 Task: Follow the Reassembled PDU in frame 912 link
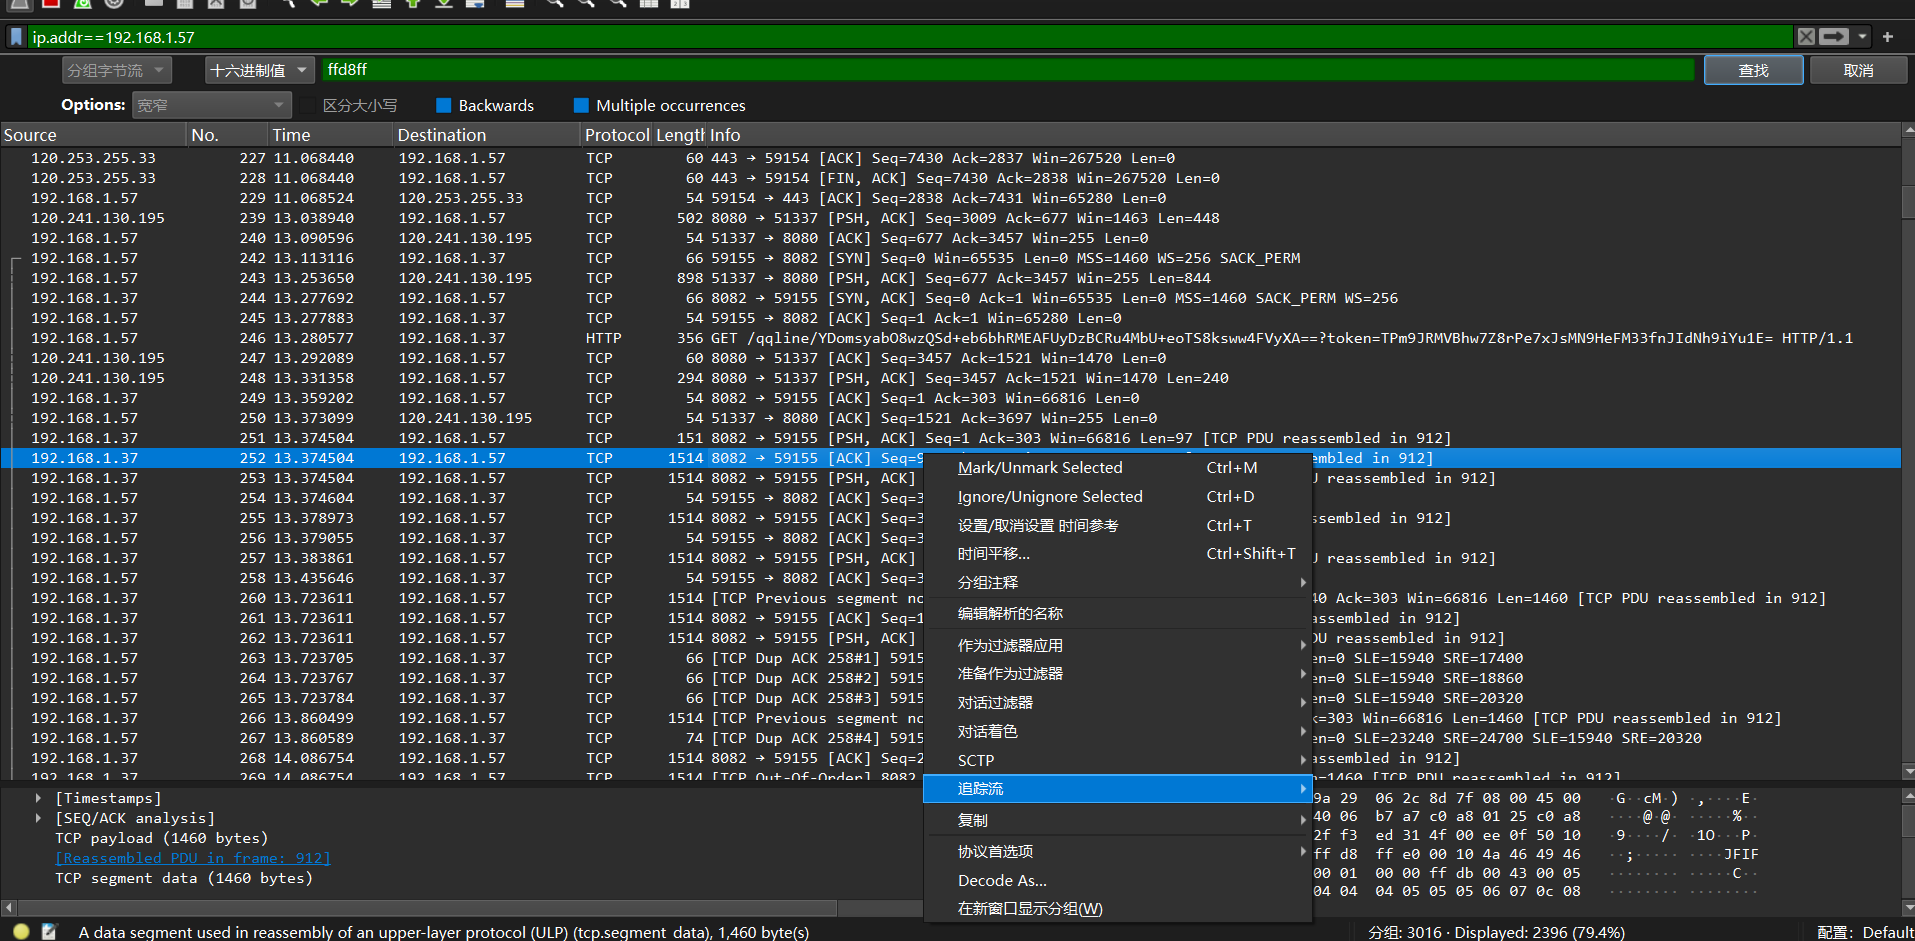[193, 858]
